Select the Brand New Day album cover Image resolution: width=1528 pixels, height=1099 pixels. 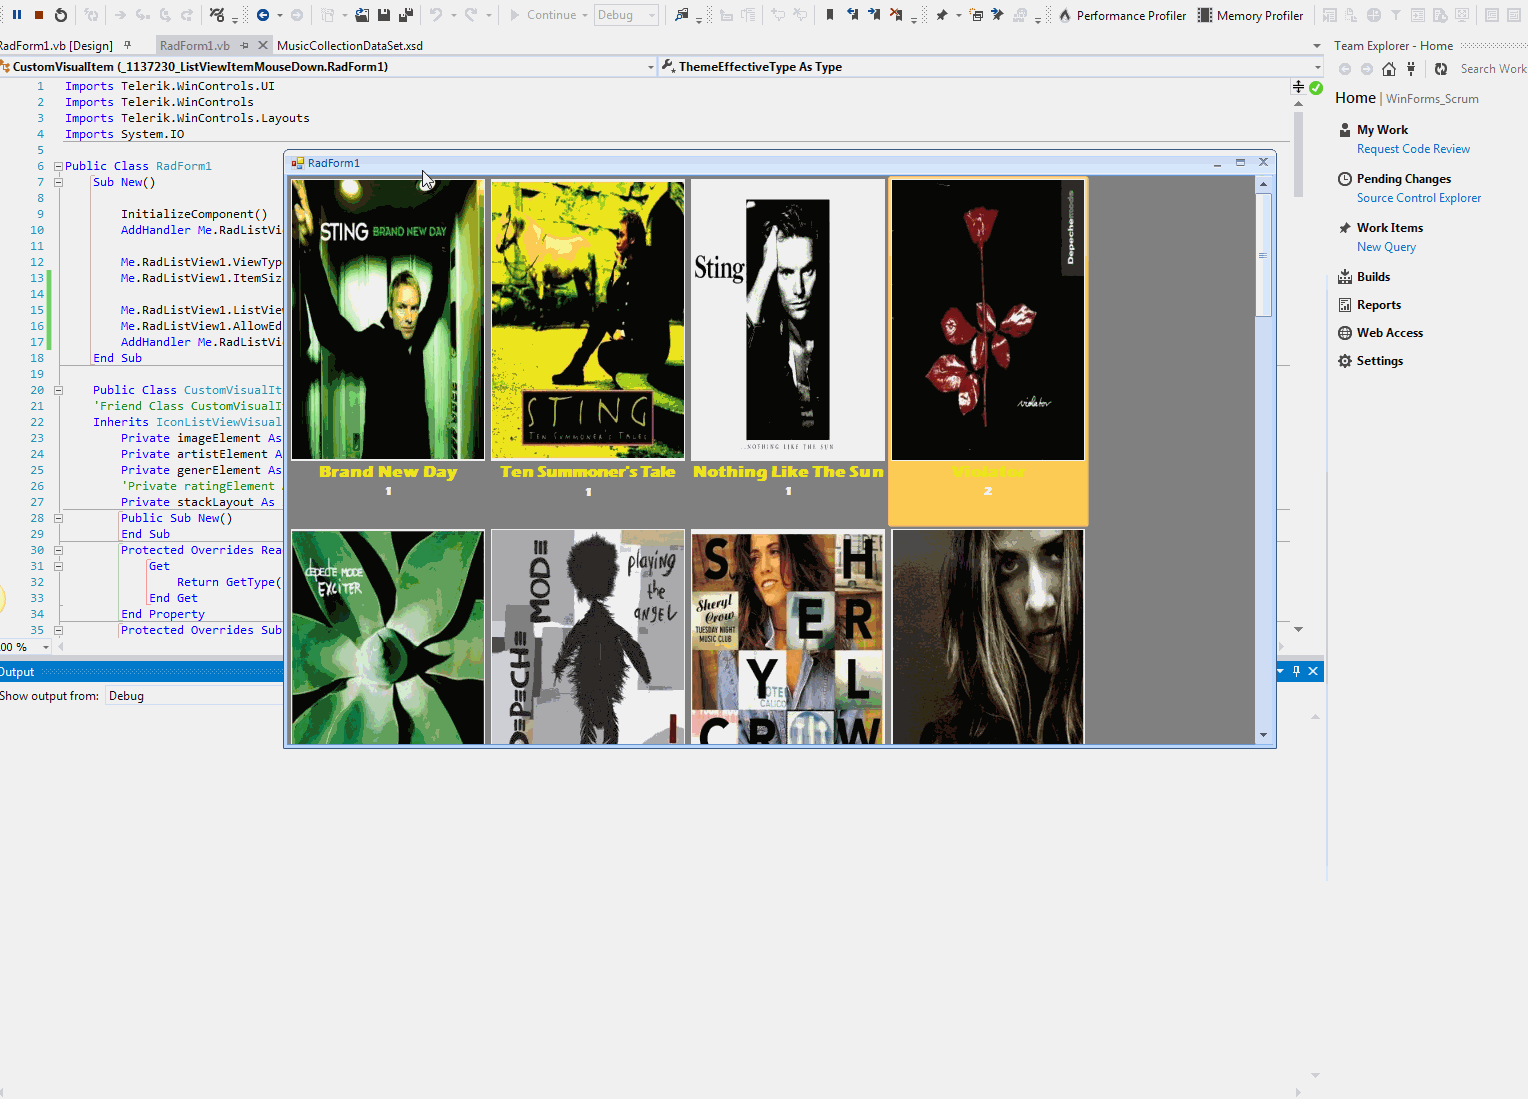tap(388, 320)
